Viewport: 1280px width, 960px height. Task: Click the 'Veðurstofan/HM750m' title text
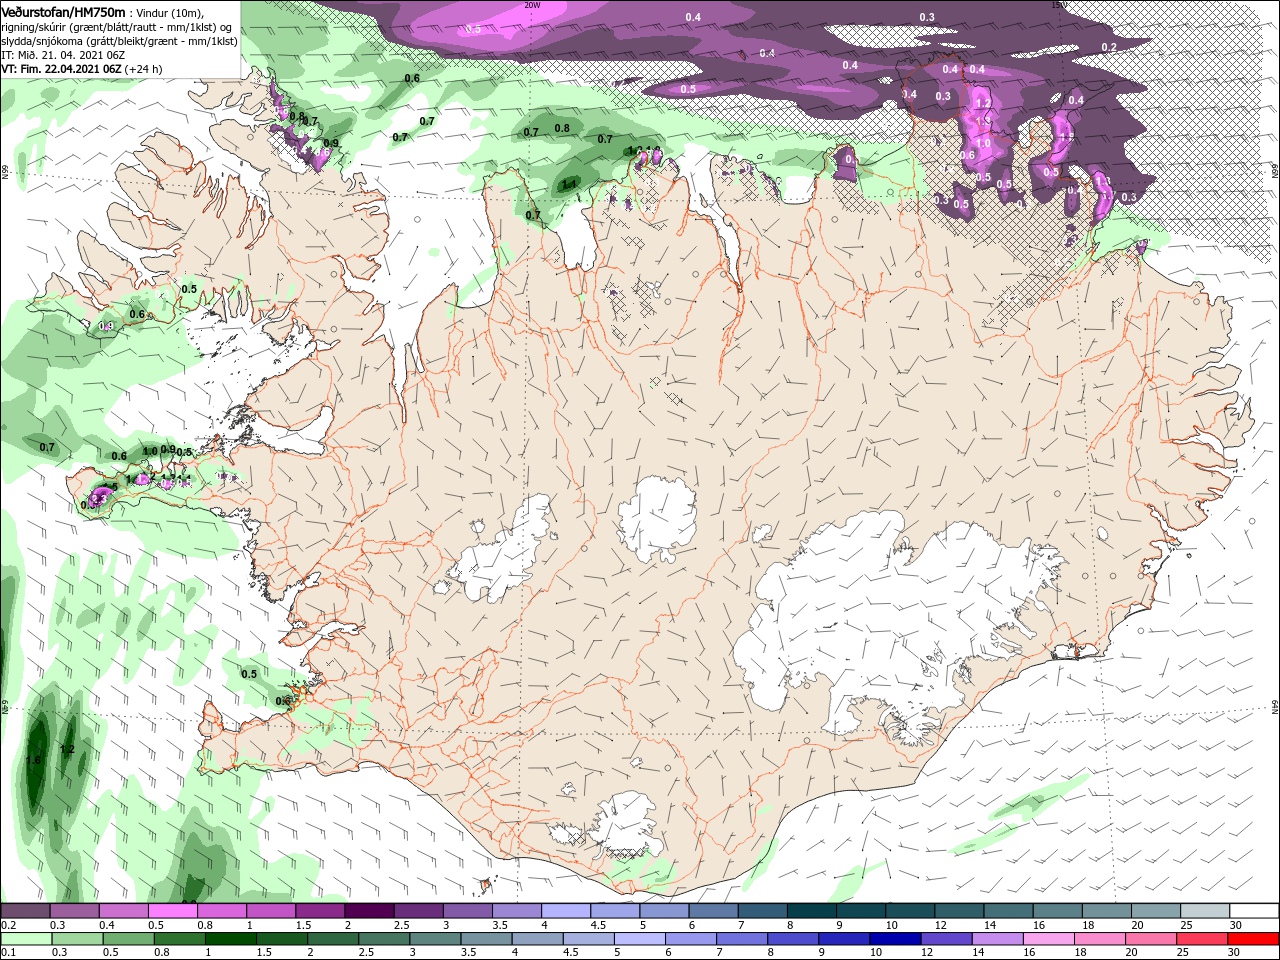point(64,12)
